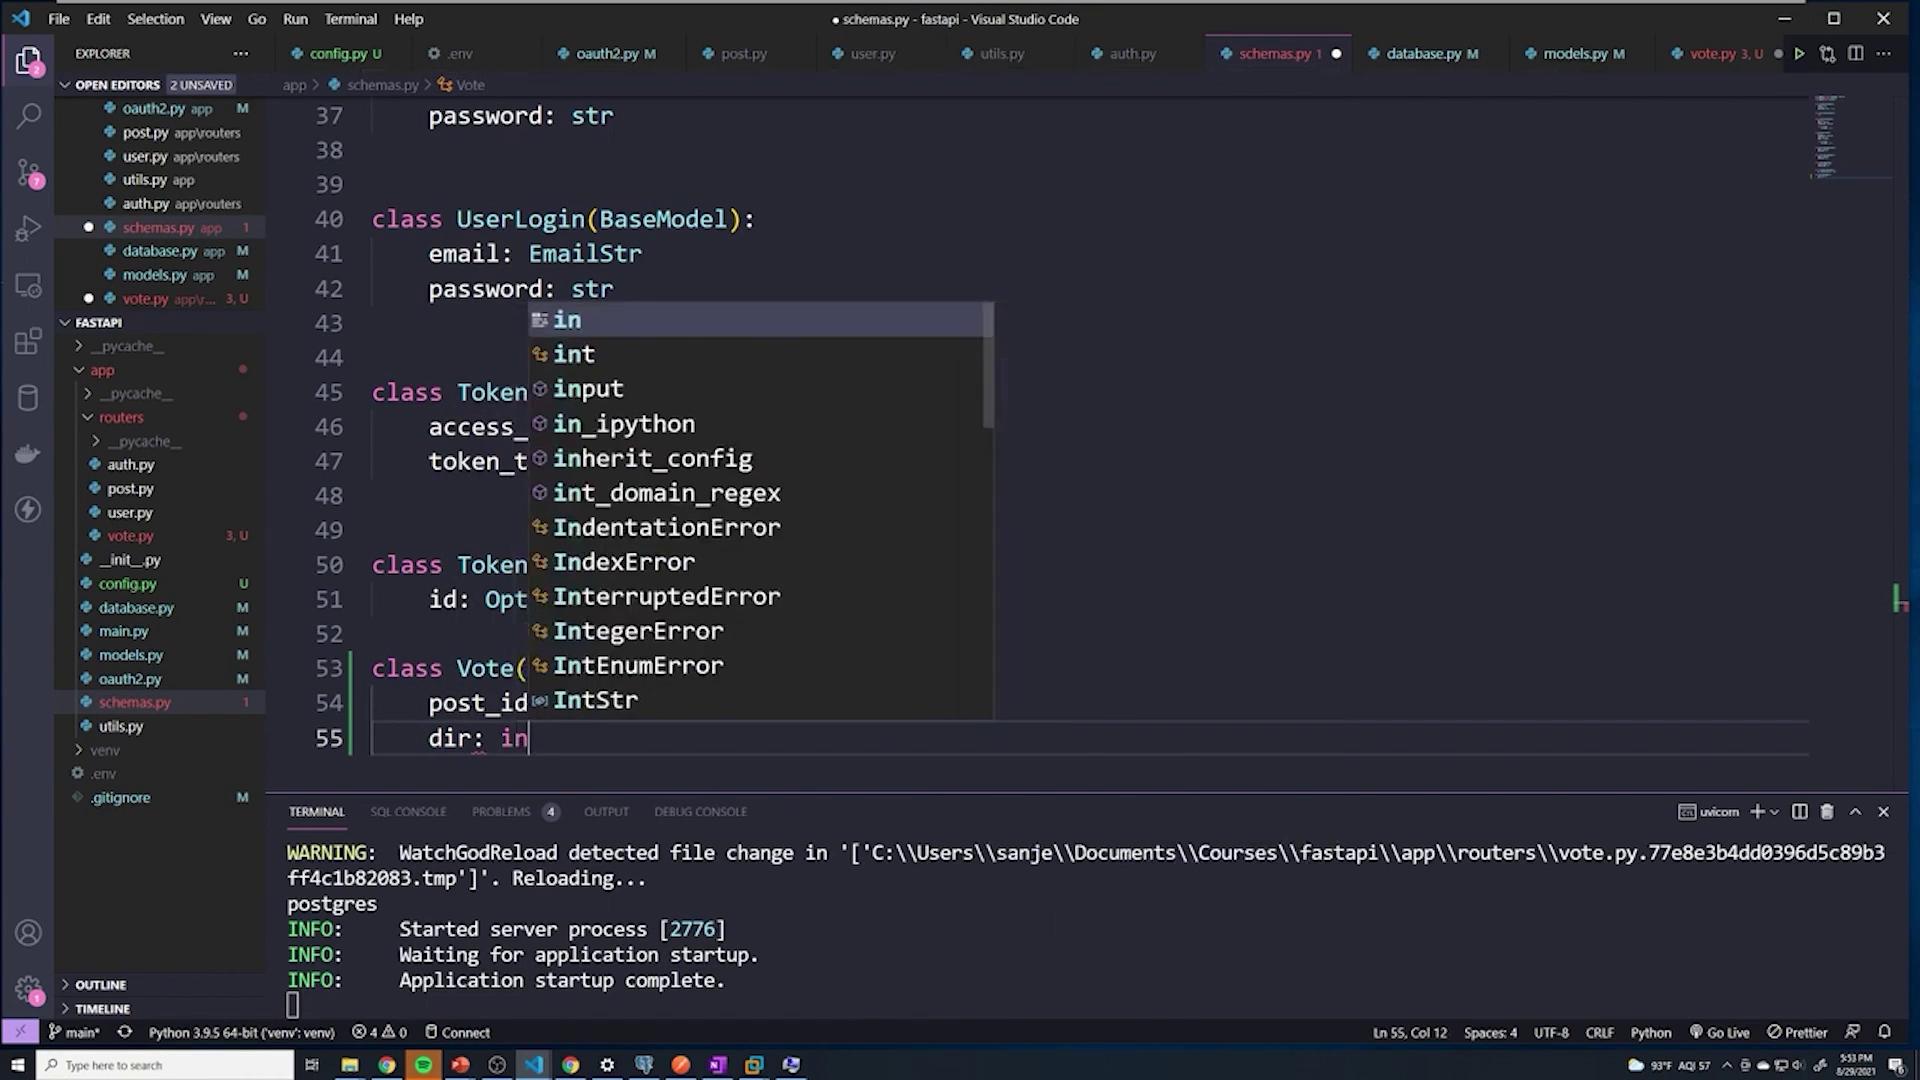Screen dimensions: 1920x1080
Task: Open the Search view in activity bar
Action: click(x=28, y=117)
